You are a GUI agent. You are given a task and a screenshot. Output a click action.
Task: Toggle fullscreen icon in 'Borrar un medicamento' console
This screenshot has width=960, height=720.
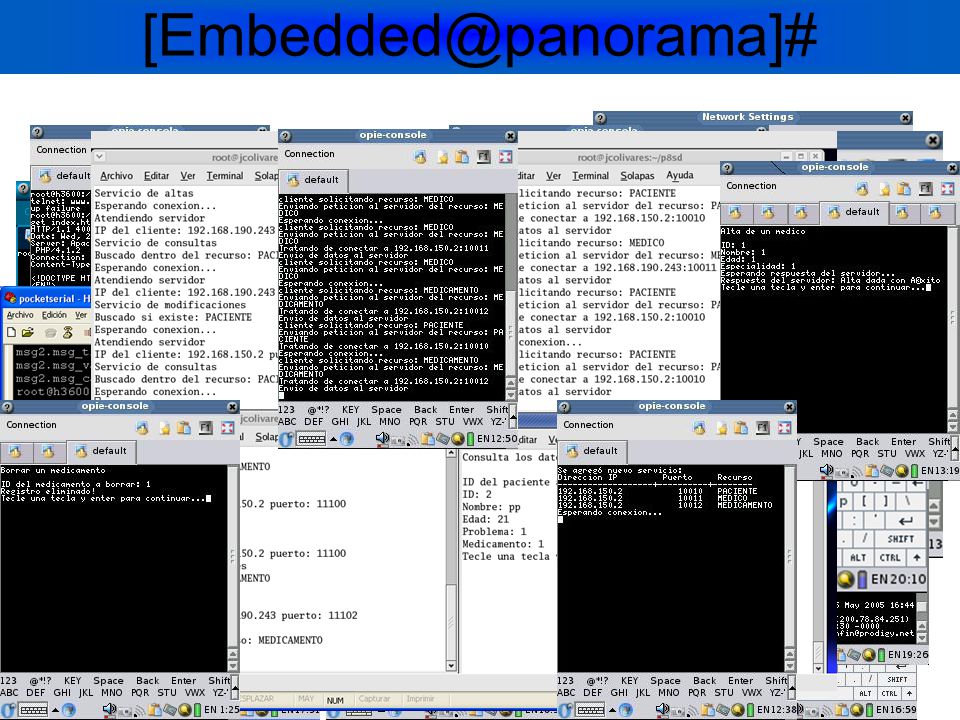227,428
